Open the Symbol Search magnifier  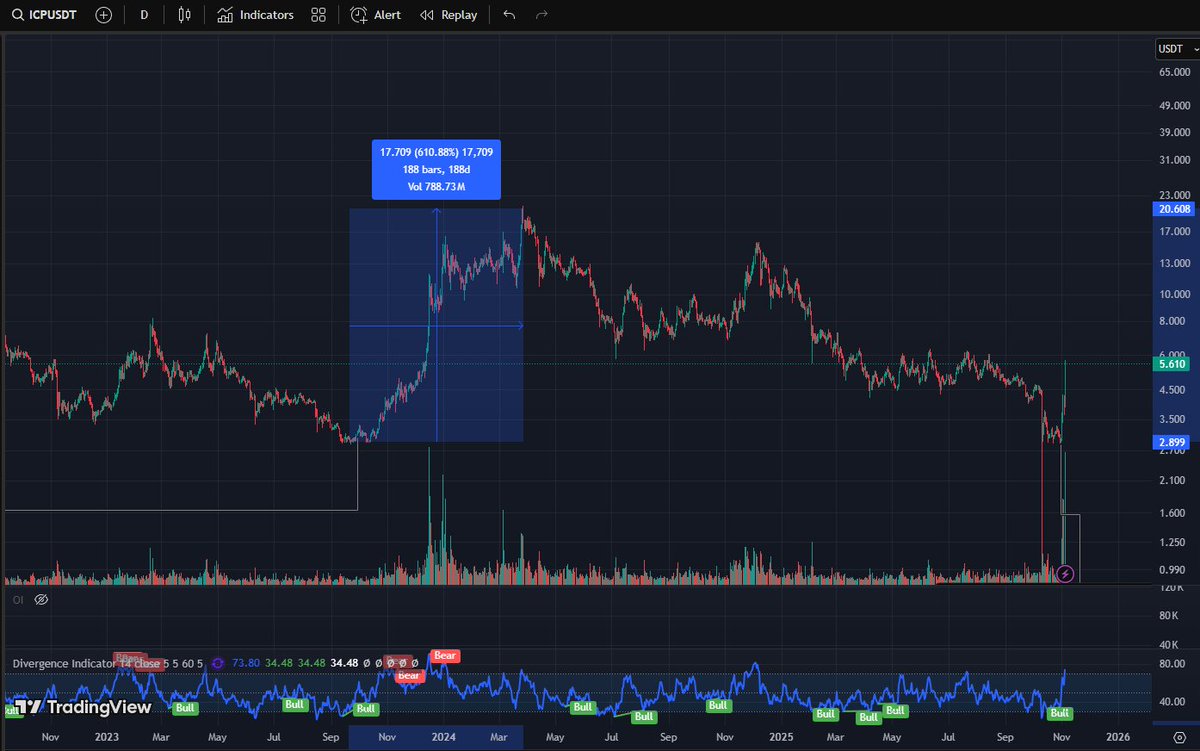tap(17, 15)
